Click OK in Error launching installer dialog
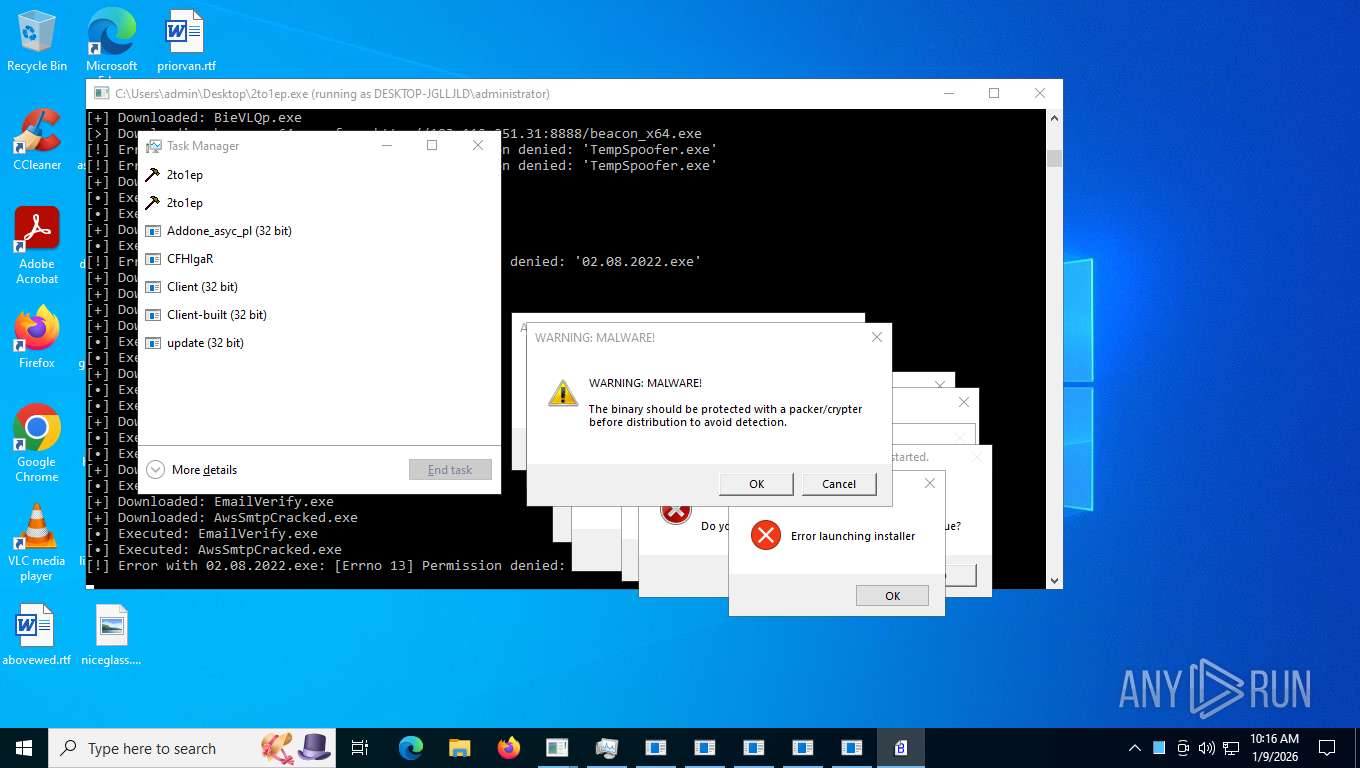 (x=893, y=596)
